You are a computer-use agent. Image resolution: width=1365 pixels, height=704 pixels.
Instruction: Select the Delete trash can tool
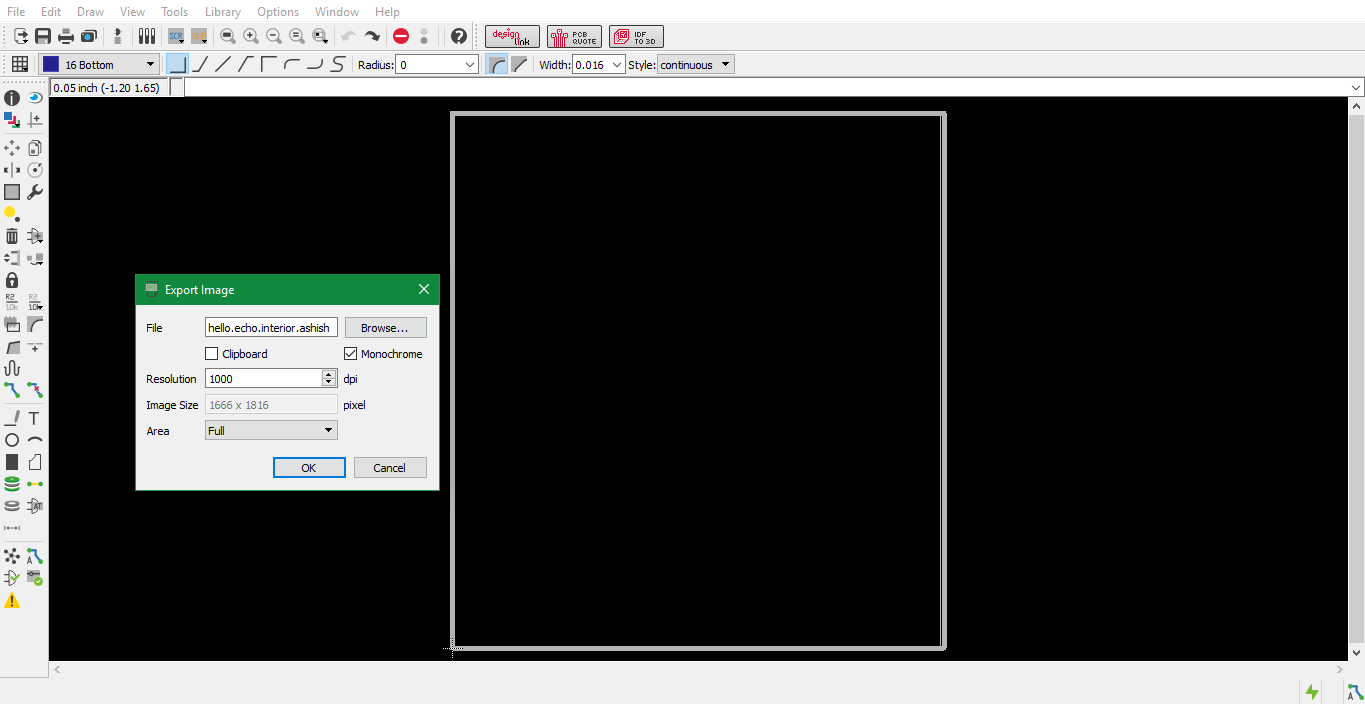click(12, 236)
